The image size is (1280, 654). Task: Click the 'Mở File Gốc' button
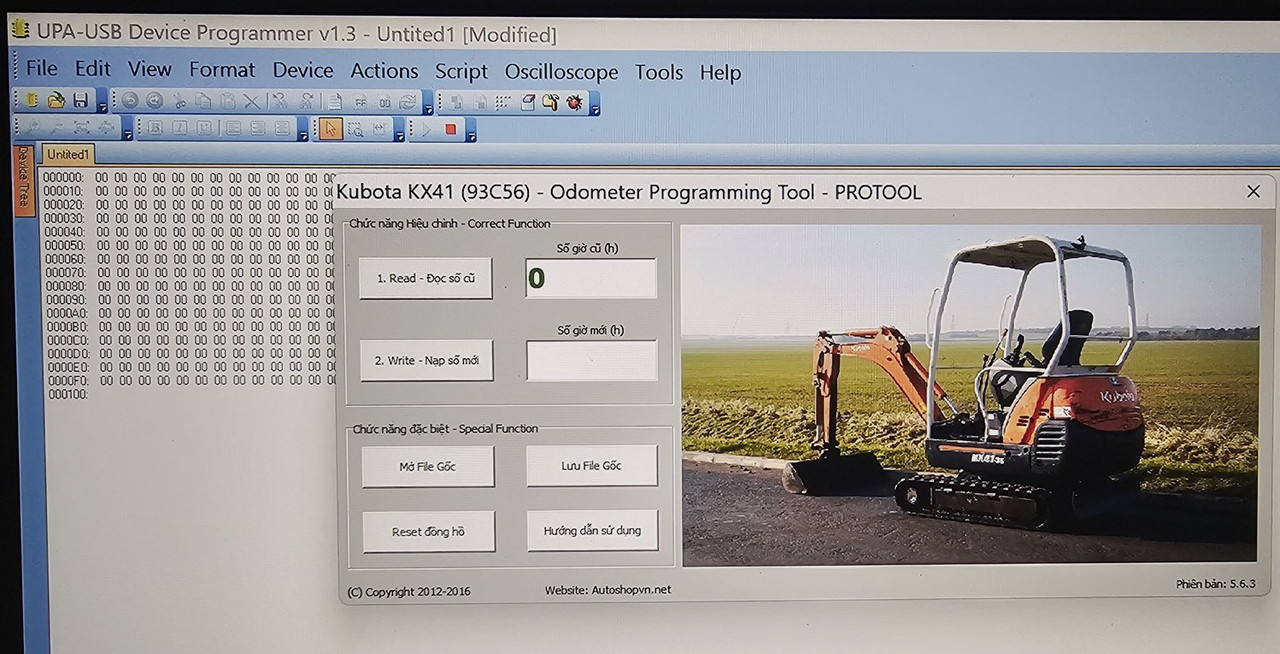click(x=428, y=467)
